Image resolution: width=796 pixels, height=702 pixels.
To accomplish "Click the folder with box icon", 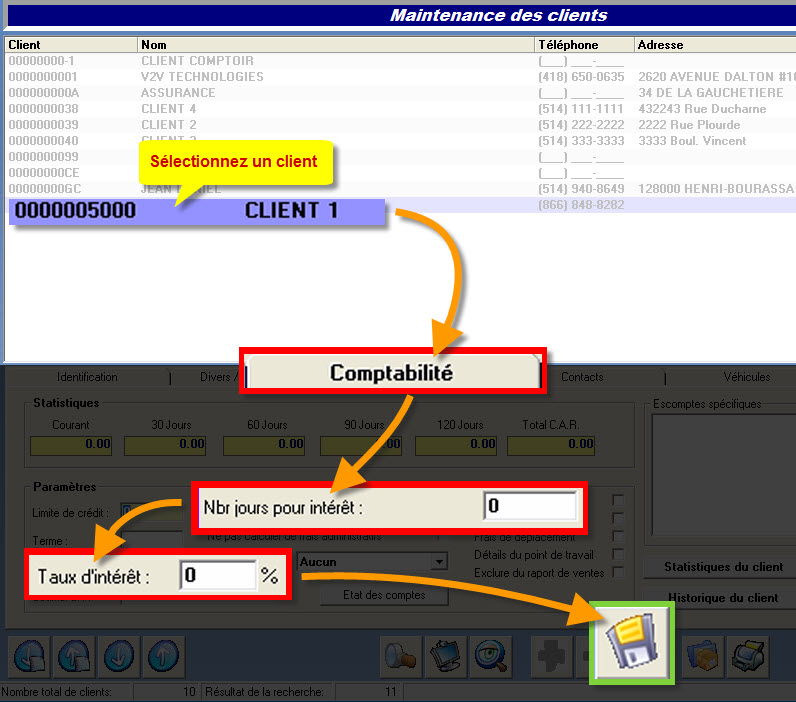I will click(703, 656).
